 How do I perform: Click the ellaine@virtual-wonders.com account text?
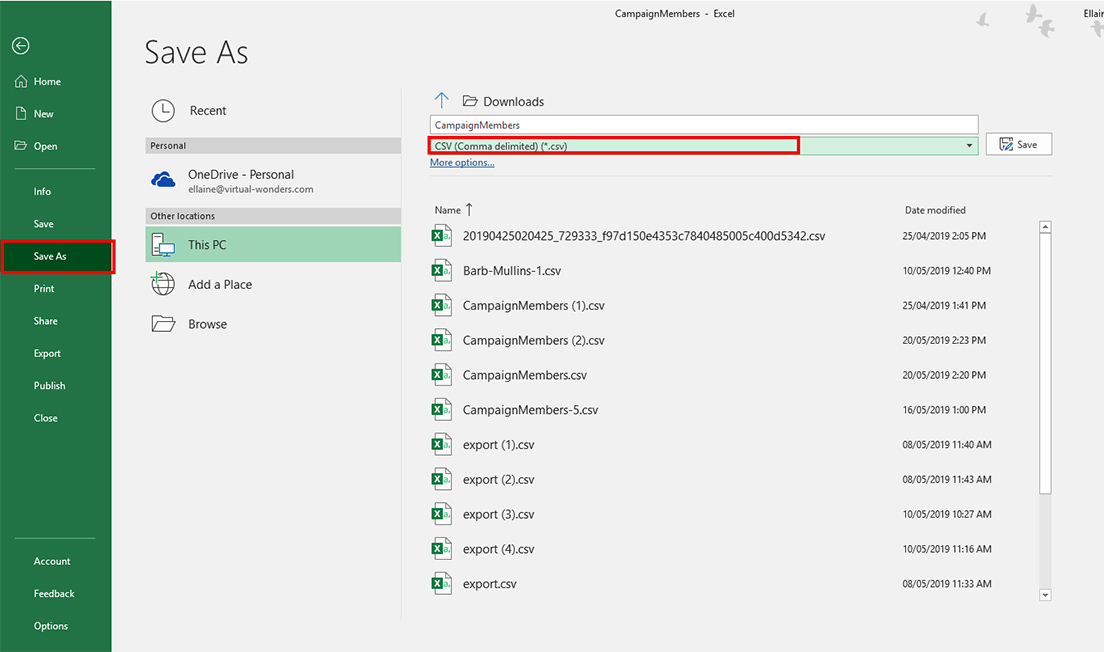point(251,189)
